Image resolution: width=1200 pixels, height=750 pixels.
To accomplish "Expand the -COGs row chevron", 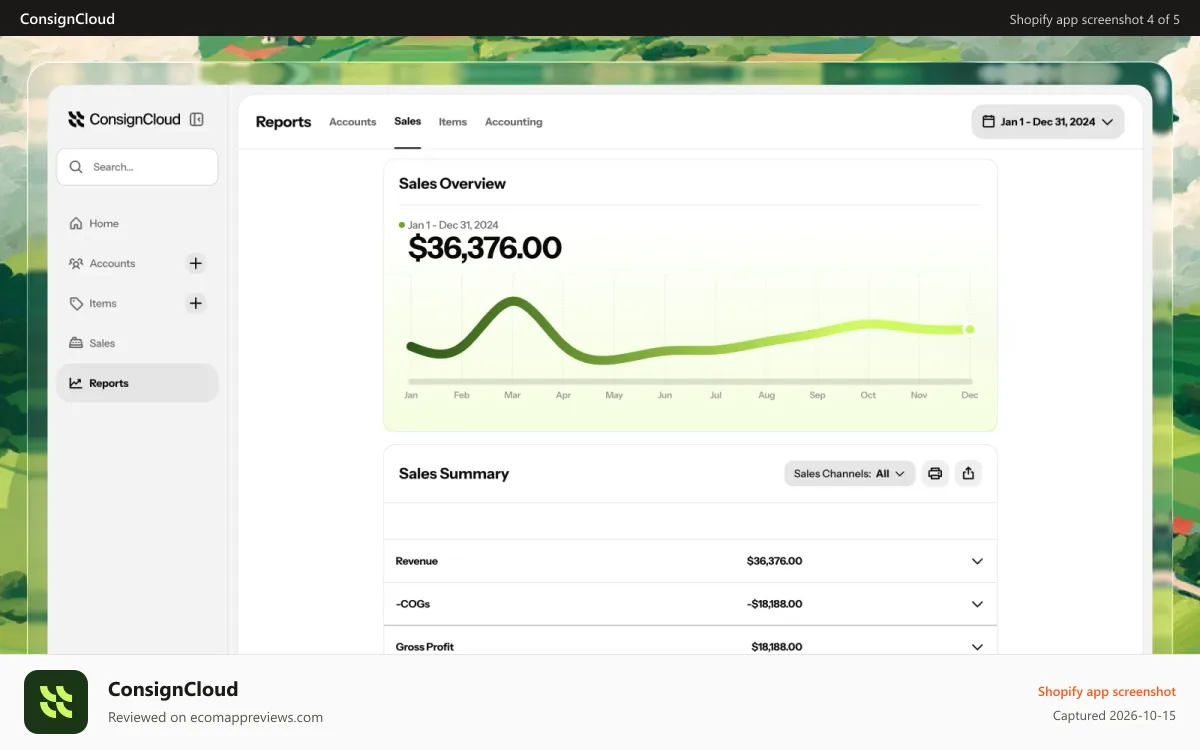I will click(x=978, y=604).
